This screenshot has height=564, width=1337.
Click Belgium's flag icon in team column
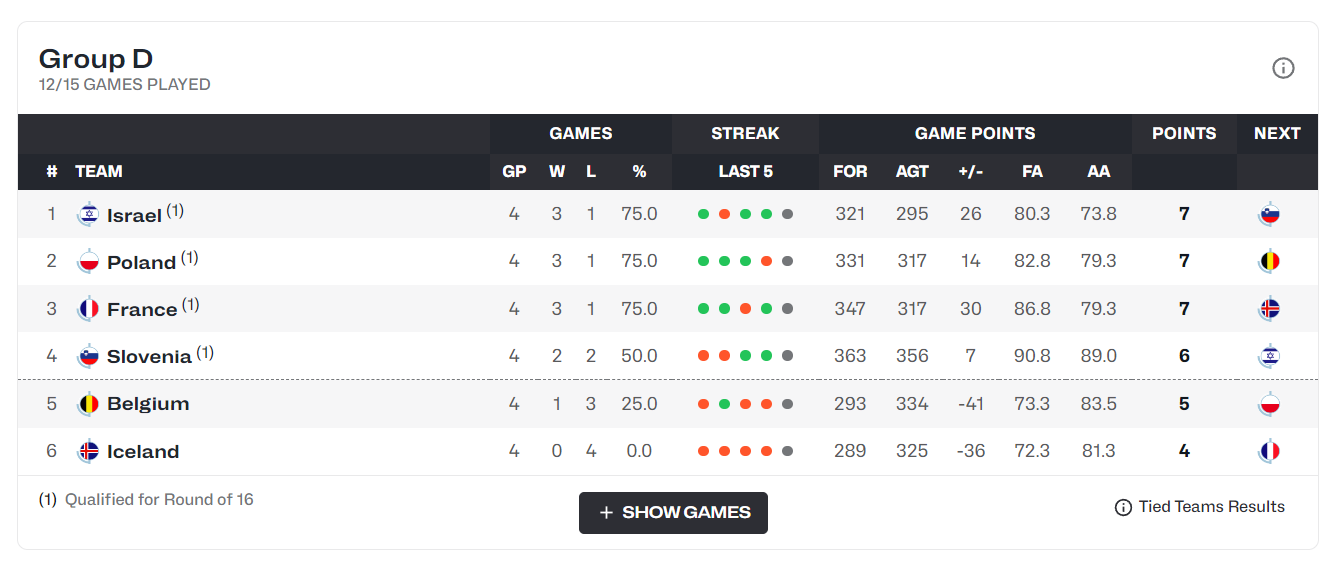pos(89,404)
